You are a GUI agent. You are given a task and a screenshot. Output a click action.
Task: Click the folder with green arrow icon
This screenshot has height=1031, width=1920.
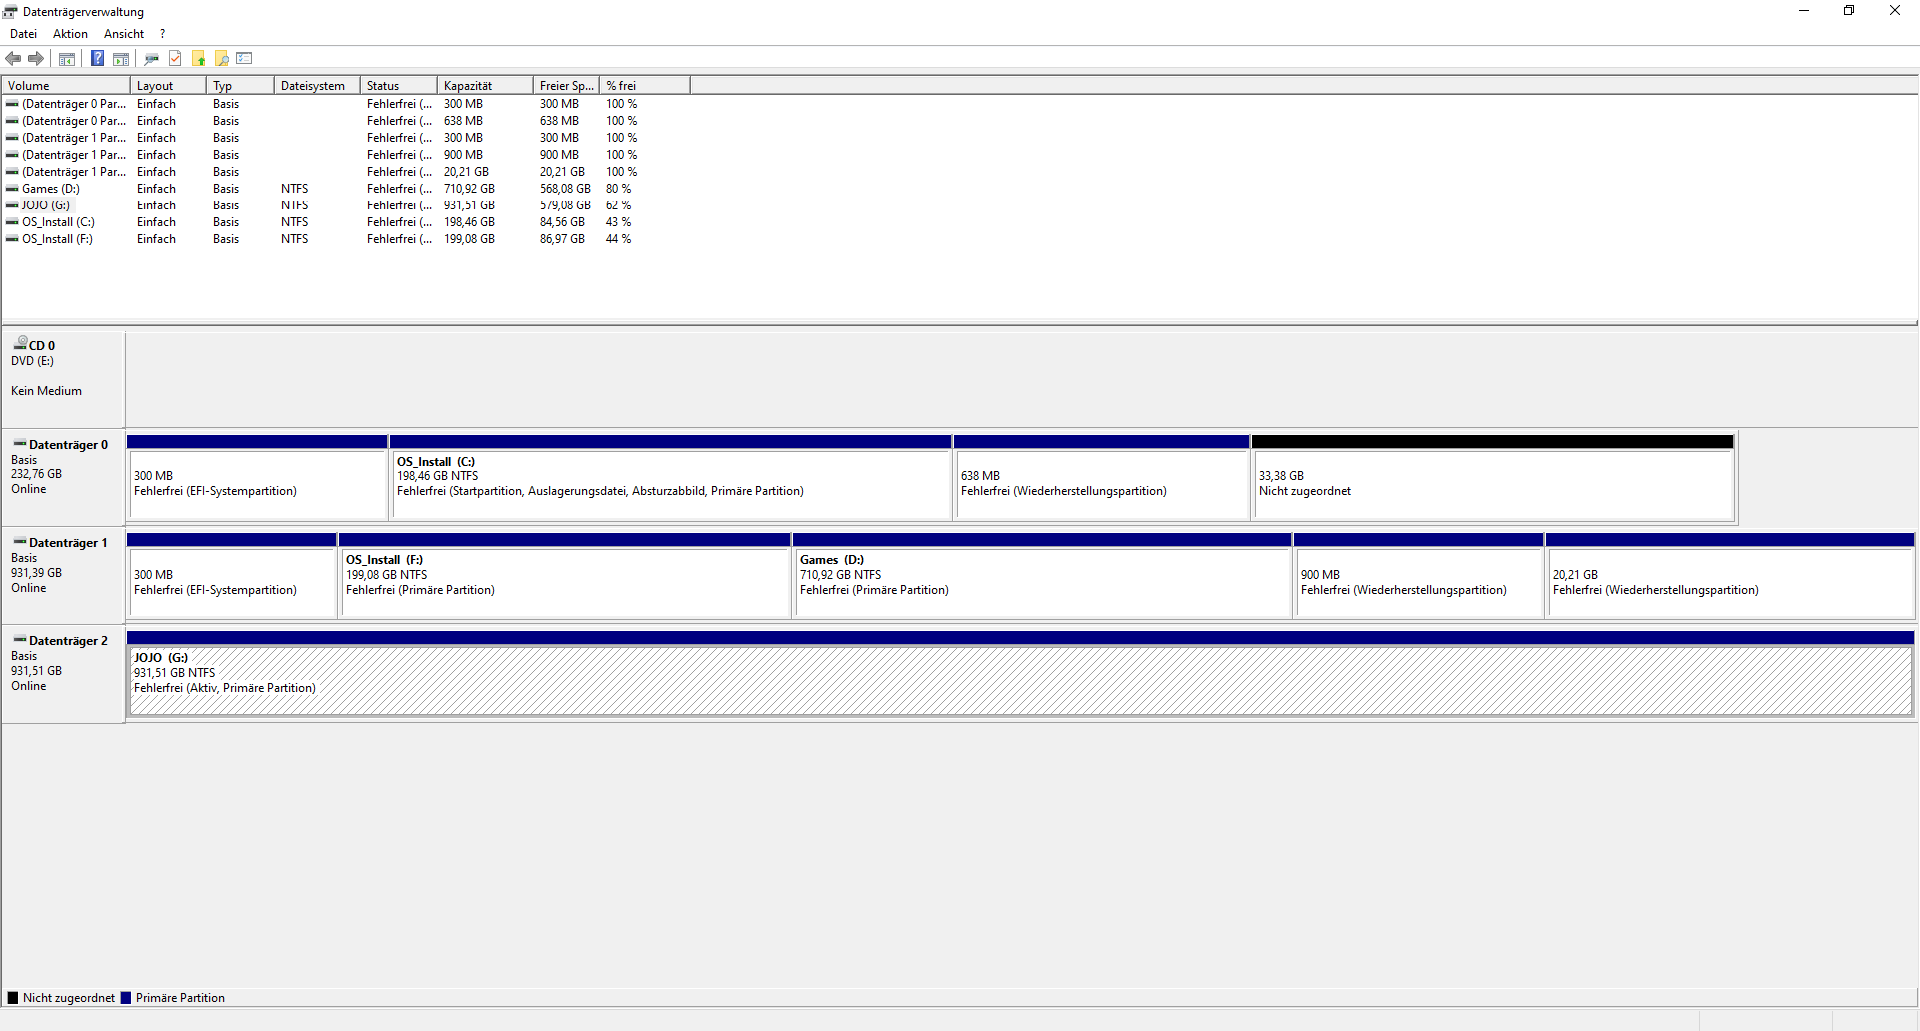pos(199,59)
